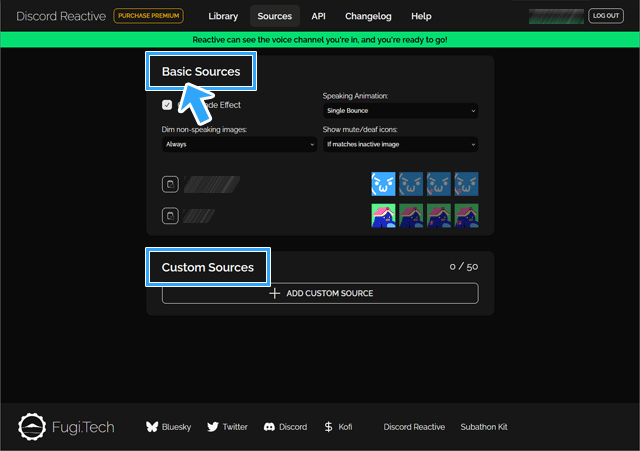Click the copy icon for the second source
The image size is (640, 451).
click(x=170, y=216)
